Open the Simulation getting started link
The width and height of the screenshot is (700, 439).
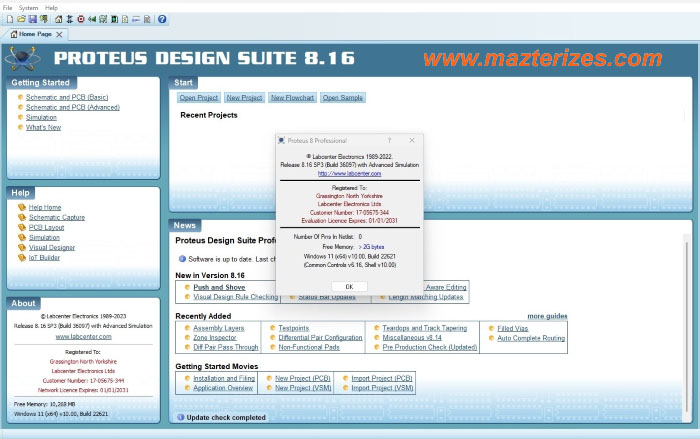click(41, 117)
